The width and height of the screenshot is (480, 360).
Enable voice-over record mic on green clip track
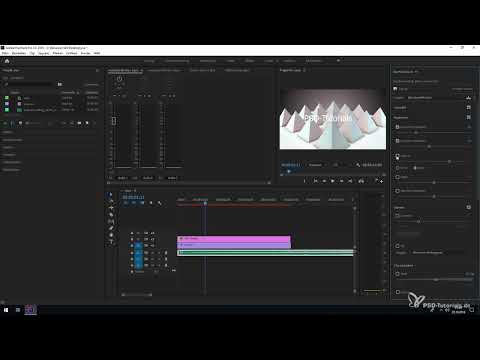click(166, 253)
